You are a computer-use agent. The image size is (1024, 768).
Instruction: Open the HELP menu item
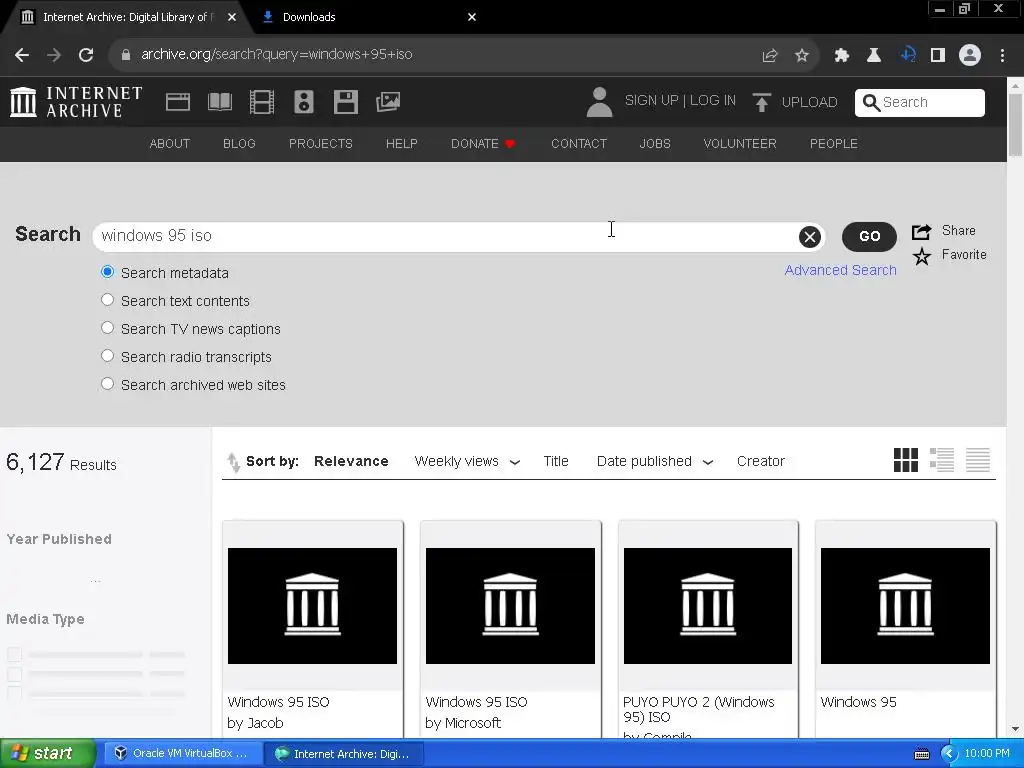coord(402,144)
